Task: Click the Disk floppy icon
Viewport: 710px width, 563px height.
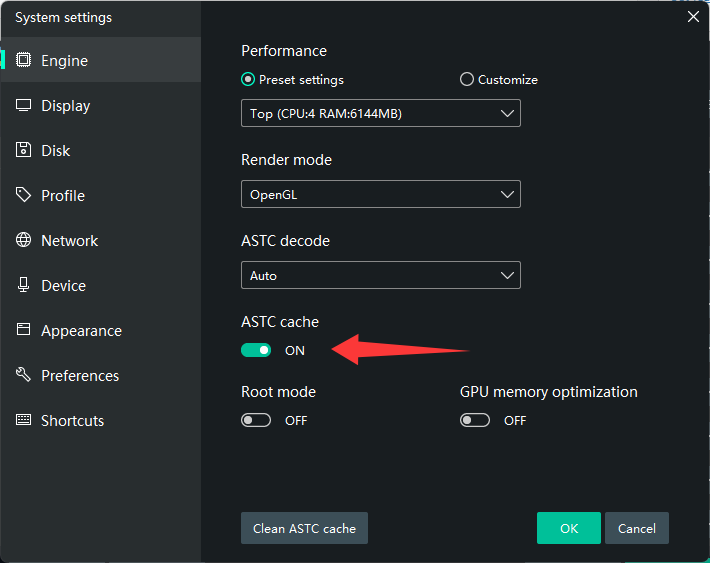Action: pos(24,150)
